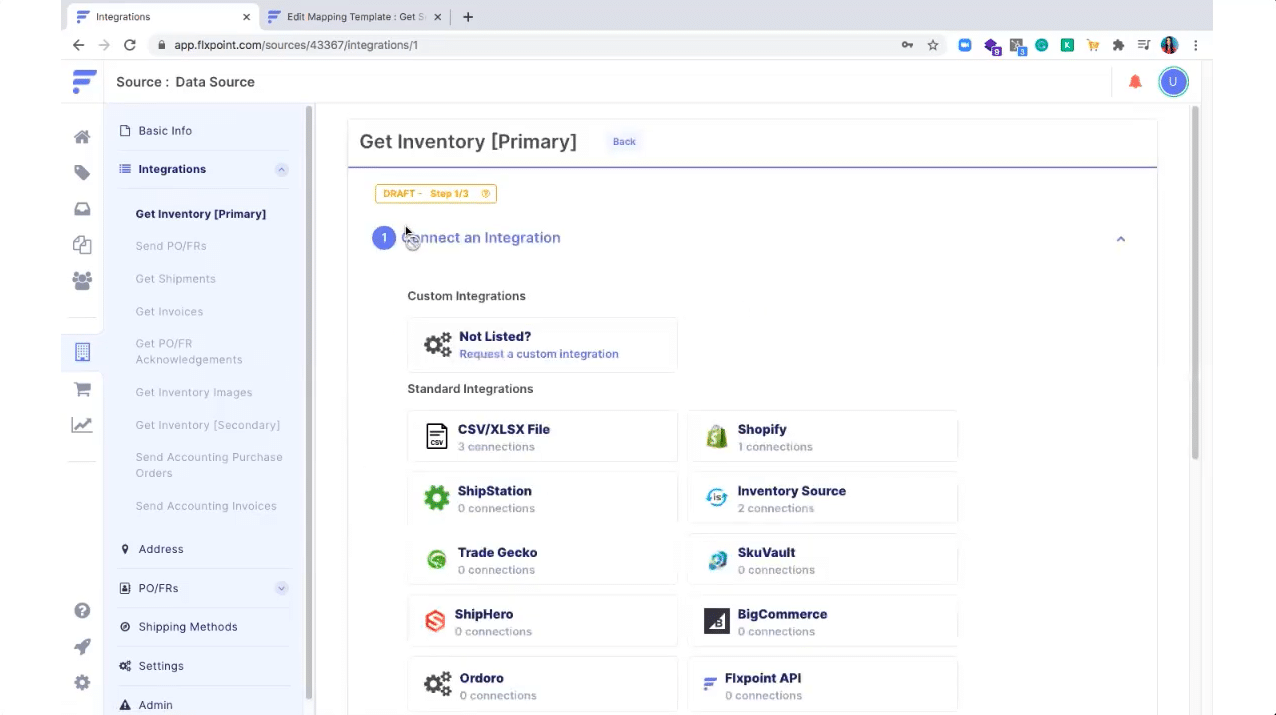Open the help question mark icon

pos(82,611)
